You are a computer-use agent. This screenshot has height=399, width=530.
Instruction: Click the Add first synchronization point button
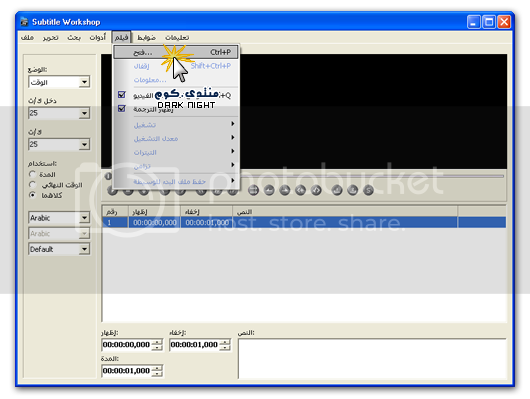[x=337, y=190]
